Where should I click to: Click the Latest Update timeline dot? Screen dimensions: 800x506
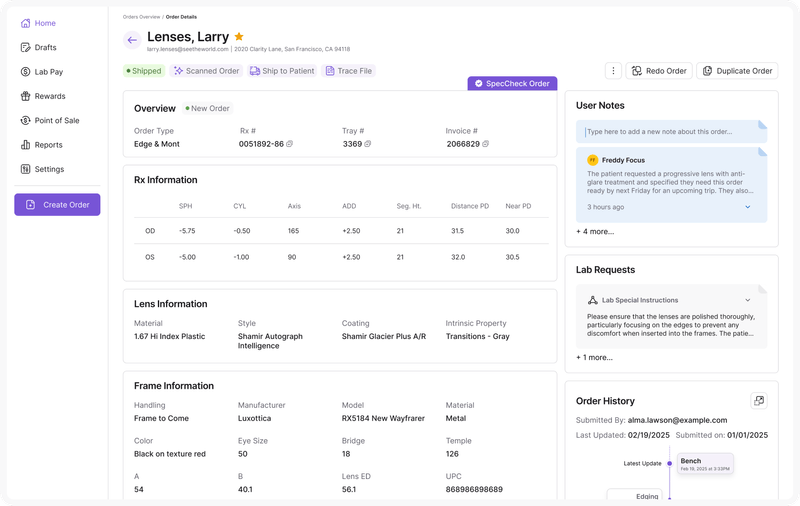pos(669,464)
